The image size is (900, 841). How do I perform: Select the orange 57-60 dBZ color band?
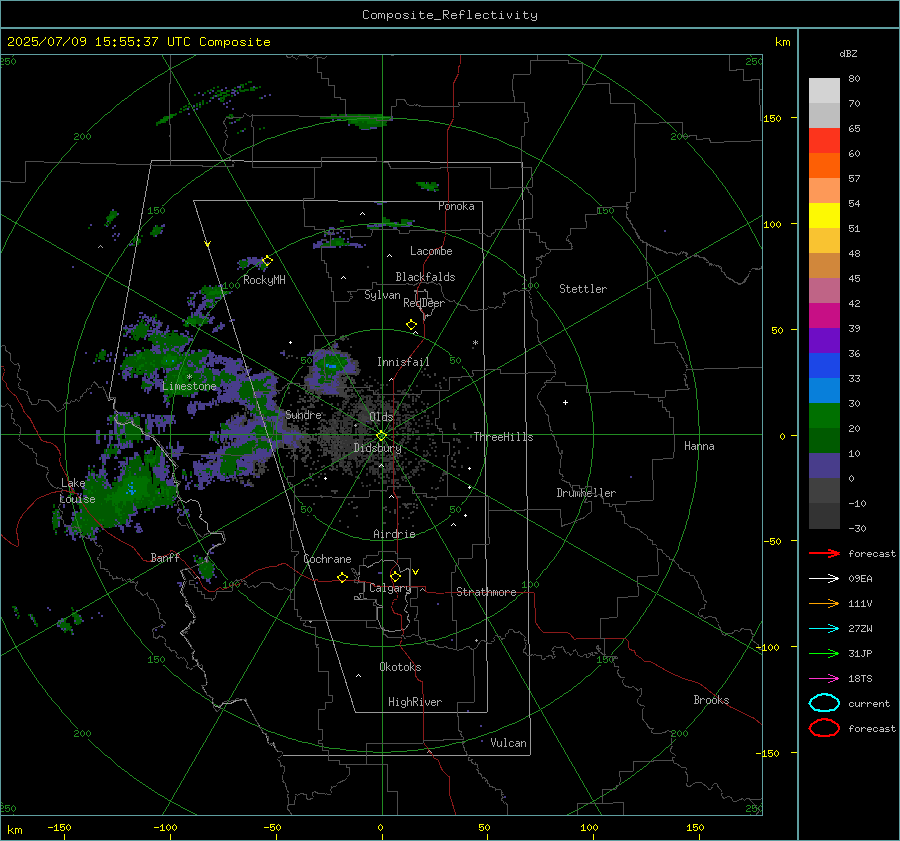824,166
